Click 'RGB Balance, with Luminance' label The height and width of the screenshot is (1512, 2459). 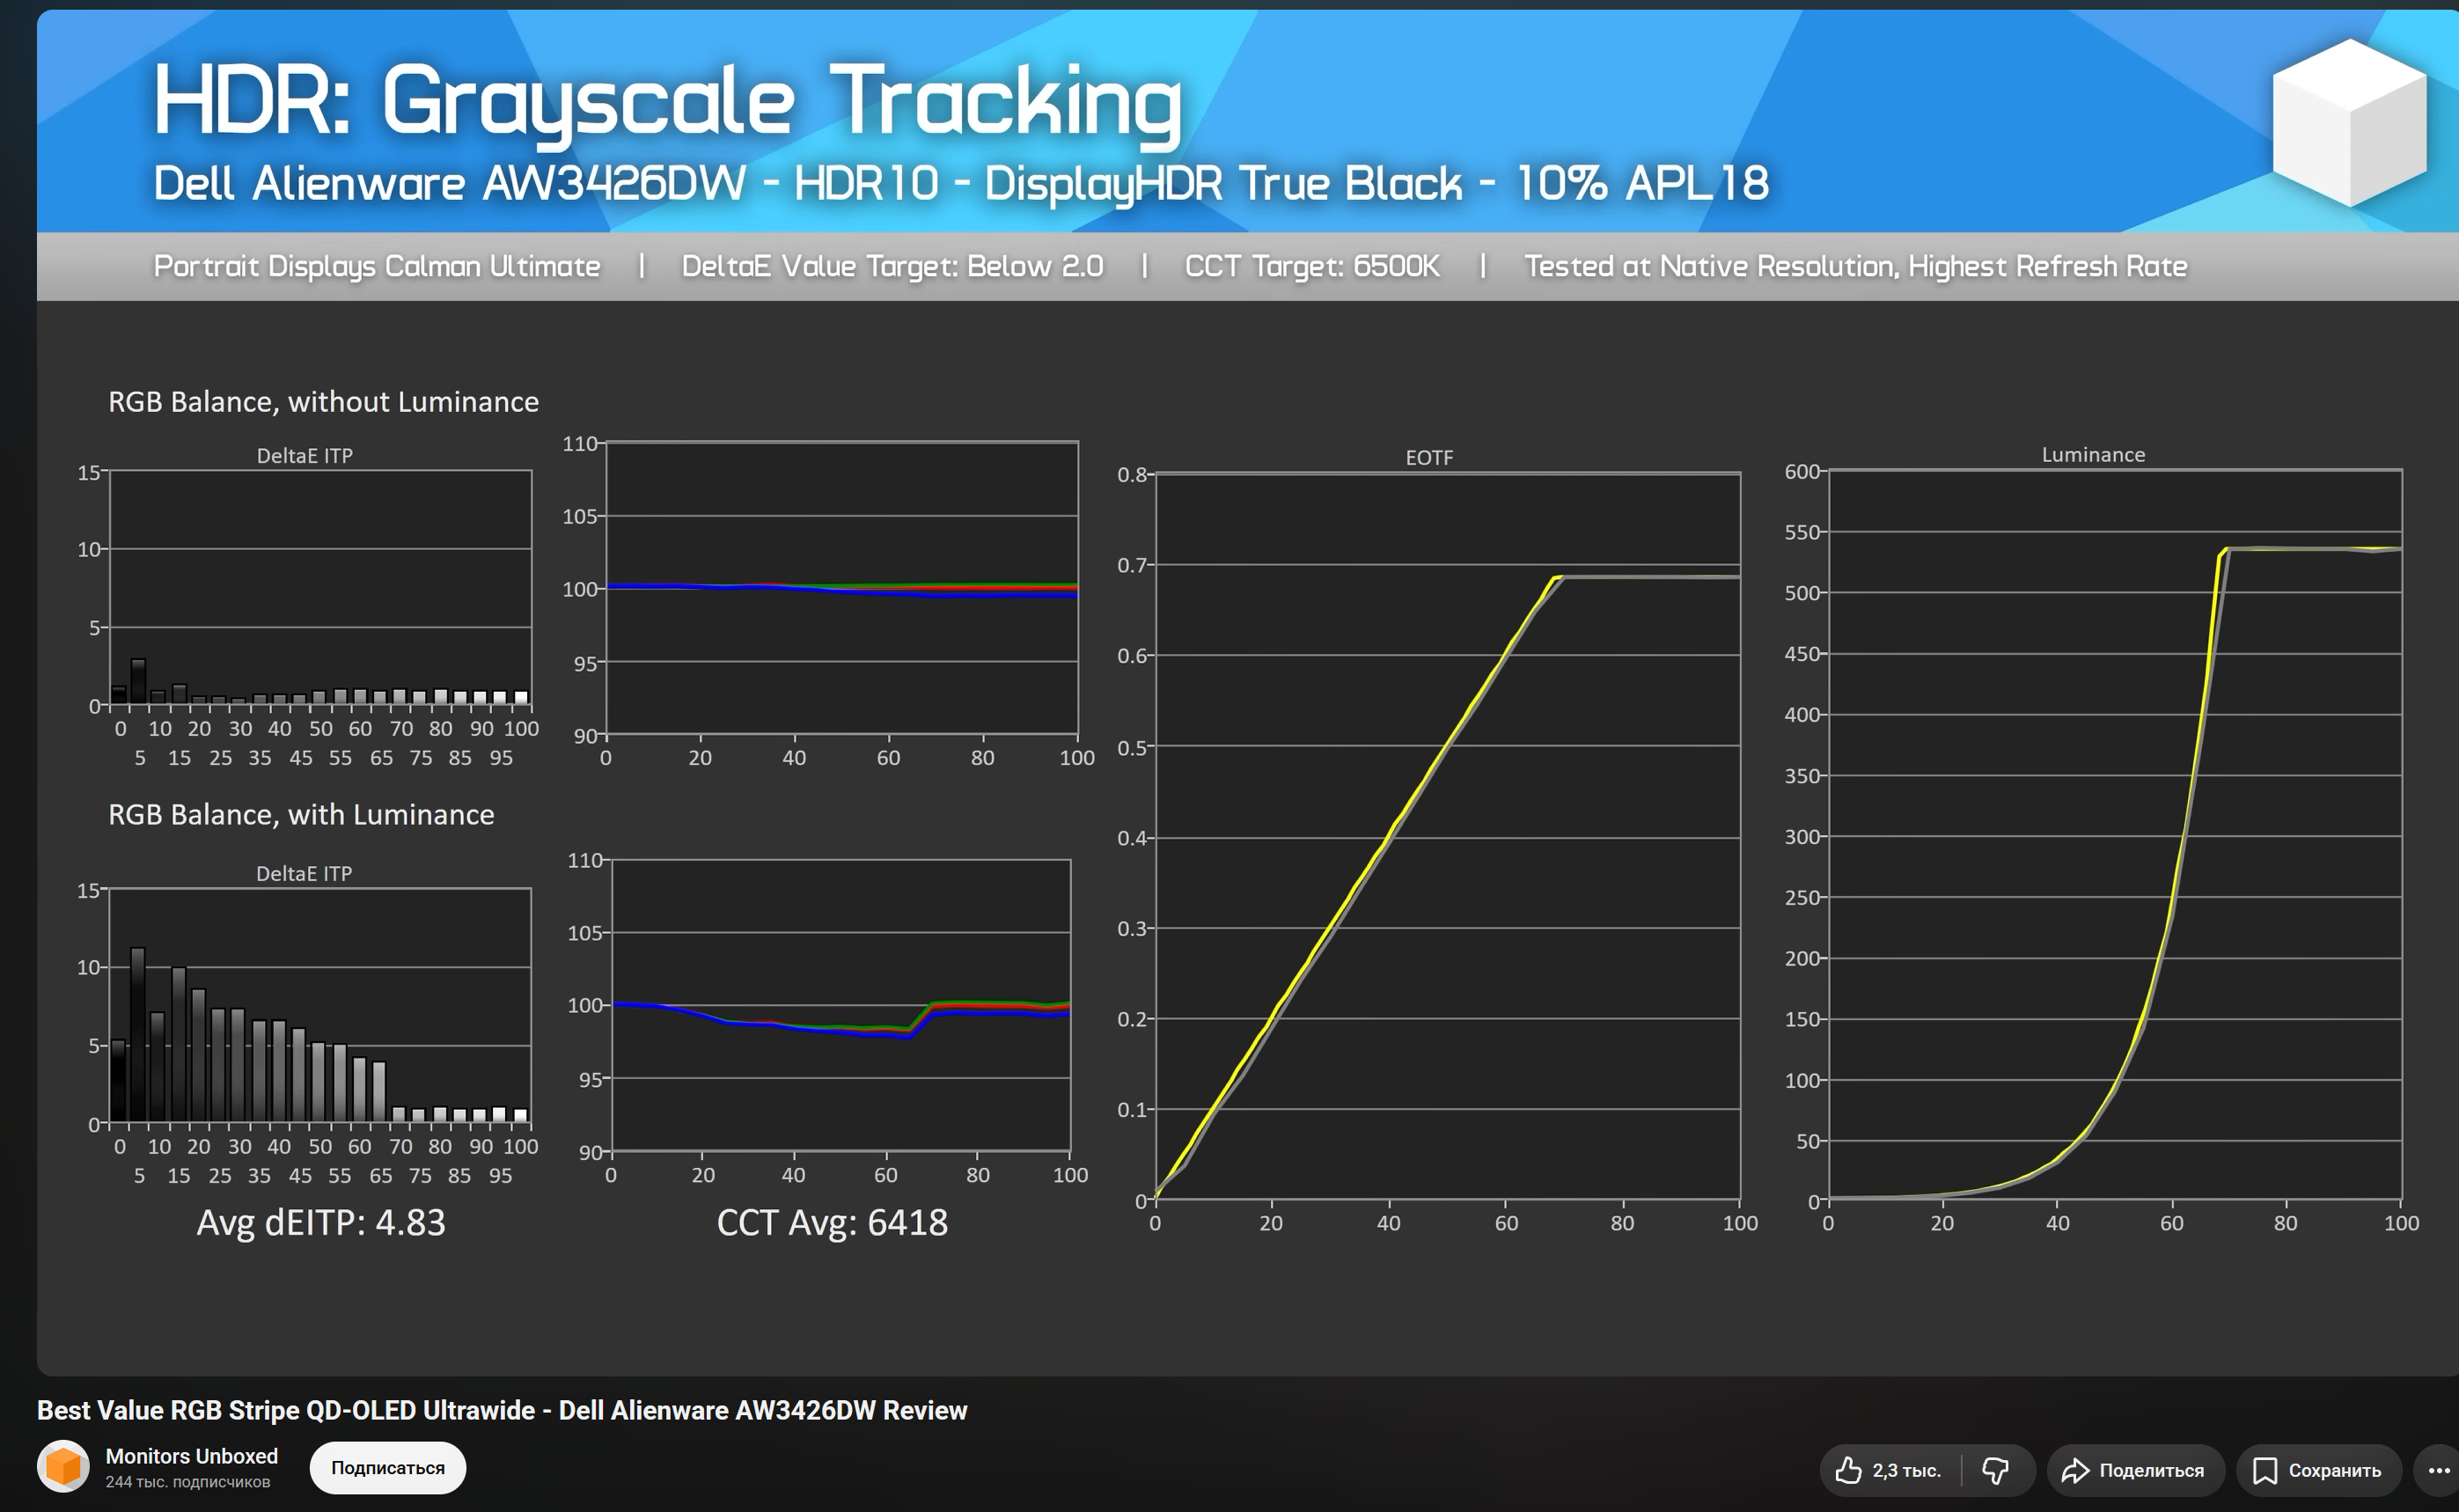coord(301,815)
